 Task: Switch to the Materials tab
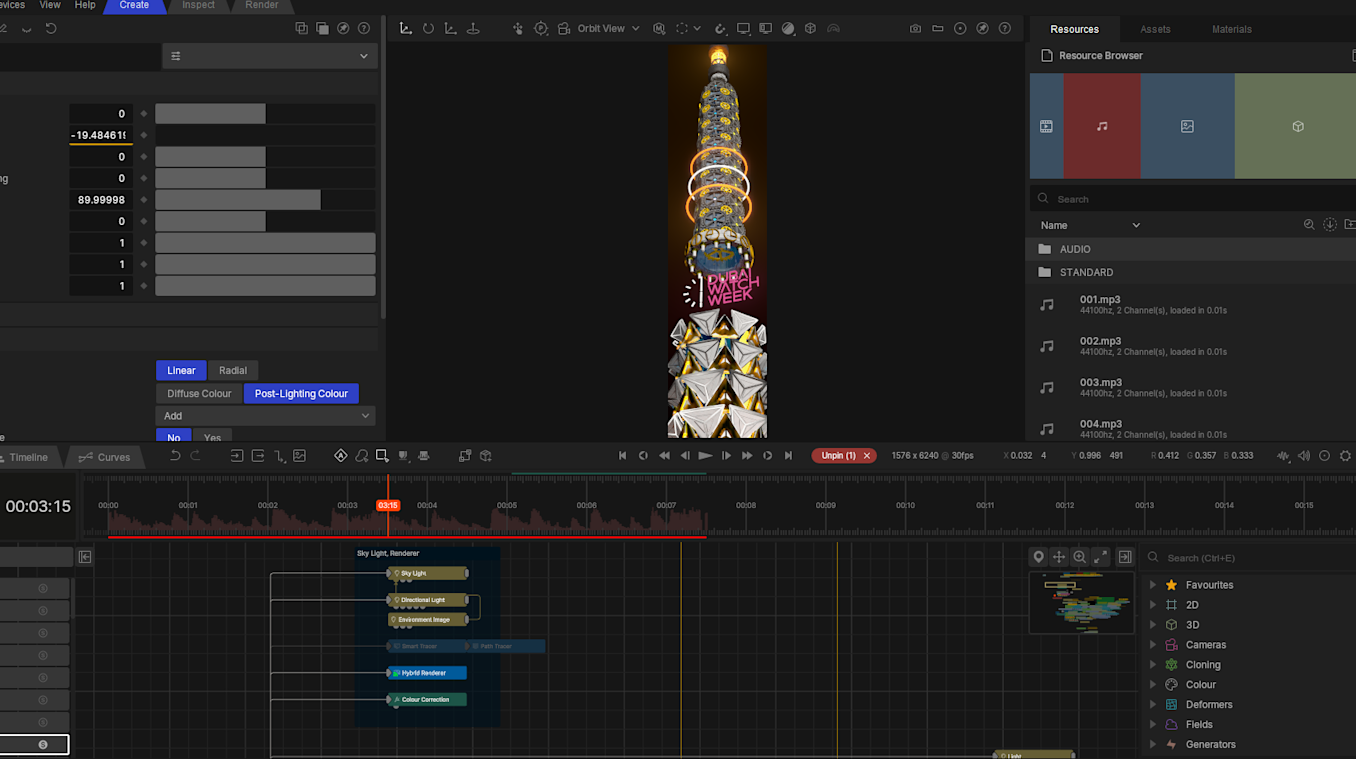coord(1231,29)
